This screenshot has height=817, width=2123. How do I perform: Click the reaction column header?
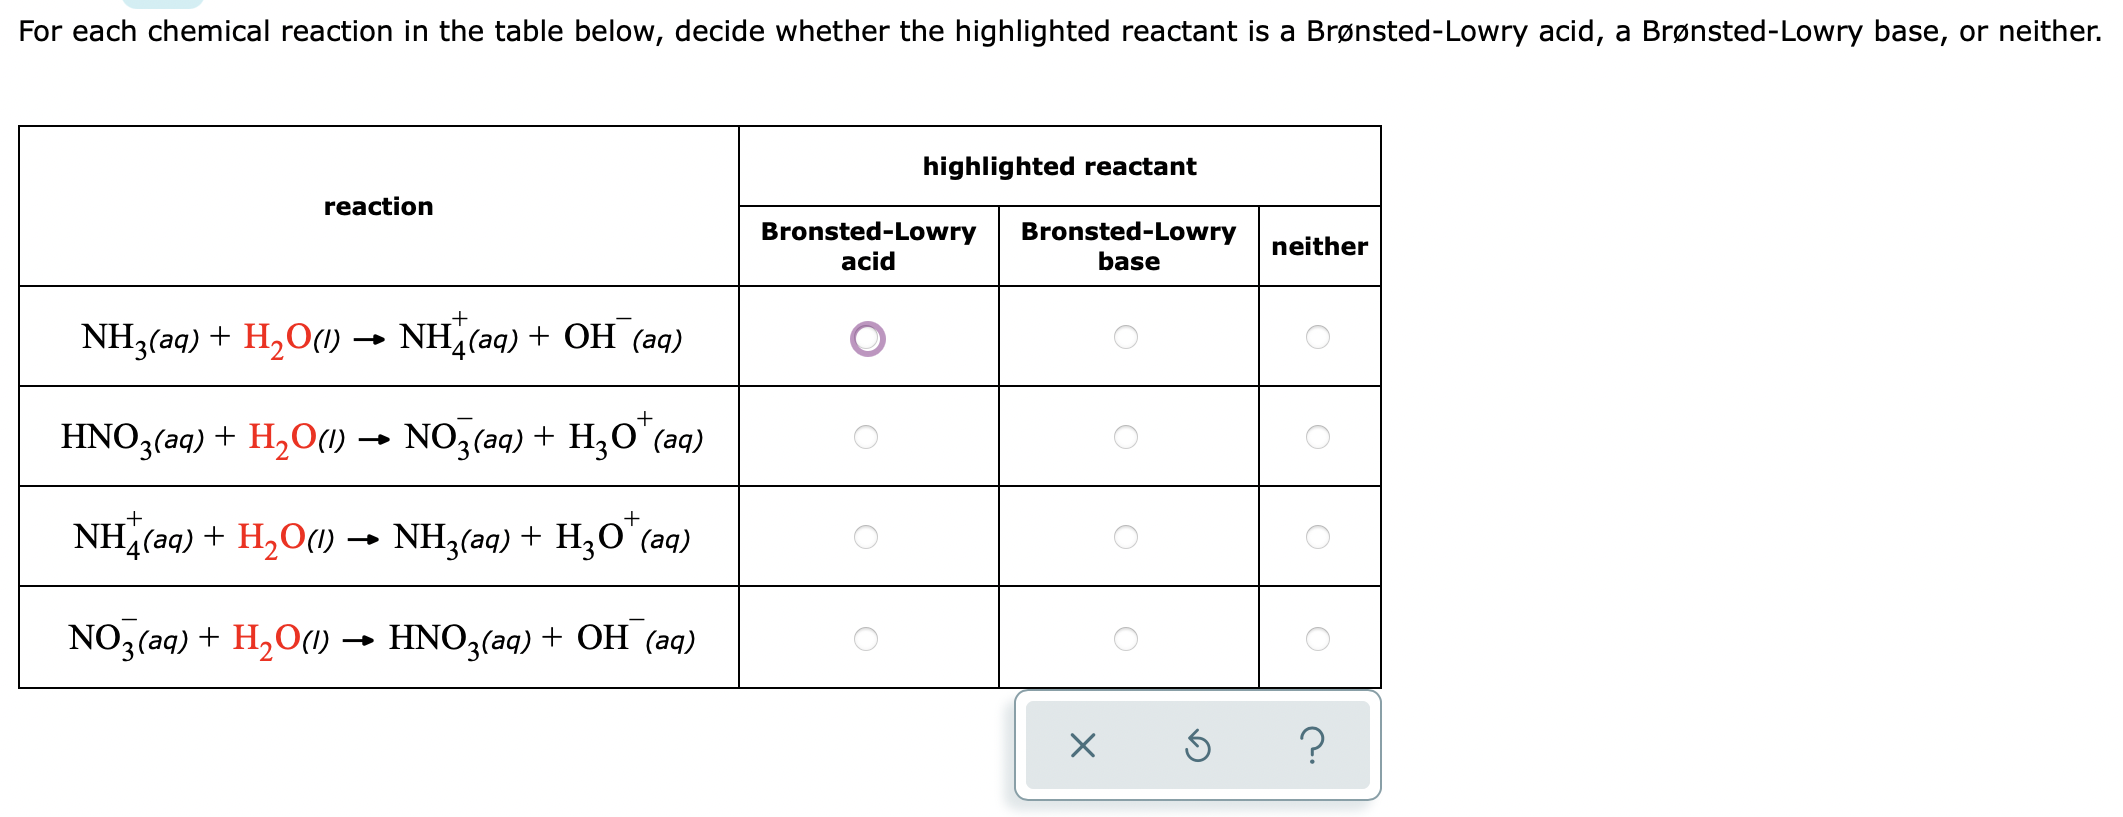(378, 206)
